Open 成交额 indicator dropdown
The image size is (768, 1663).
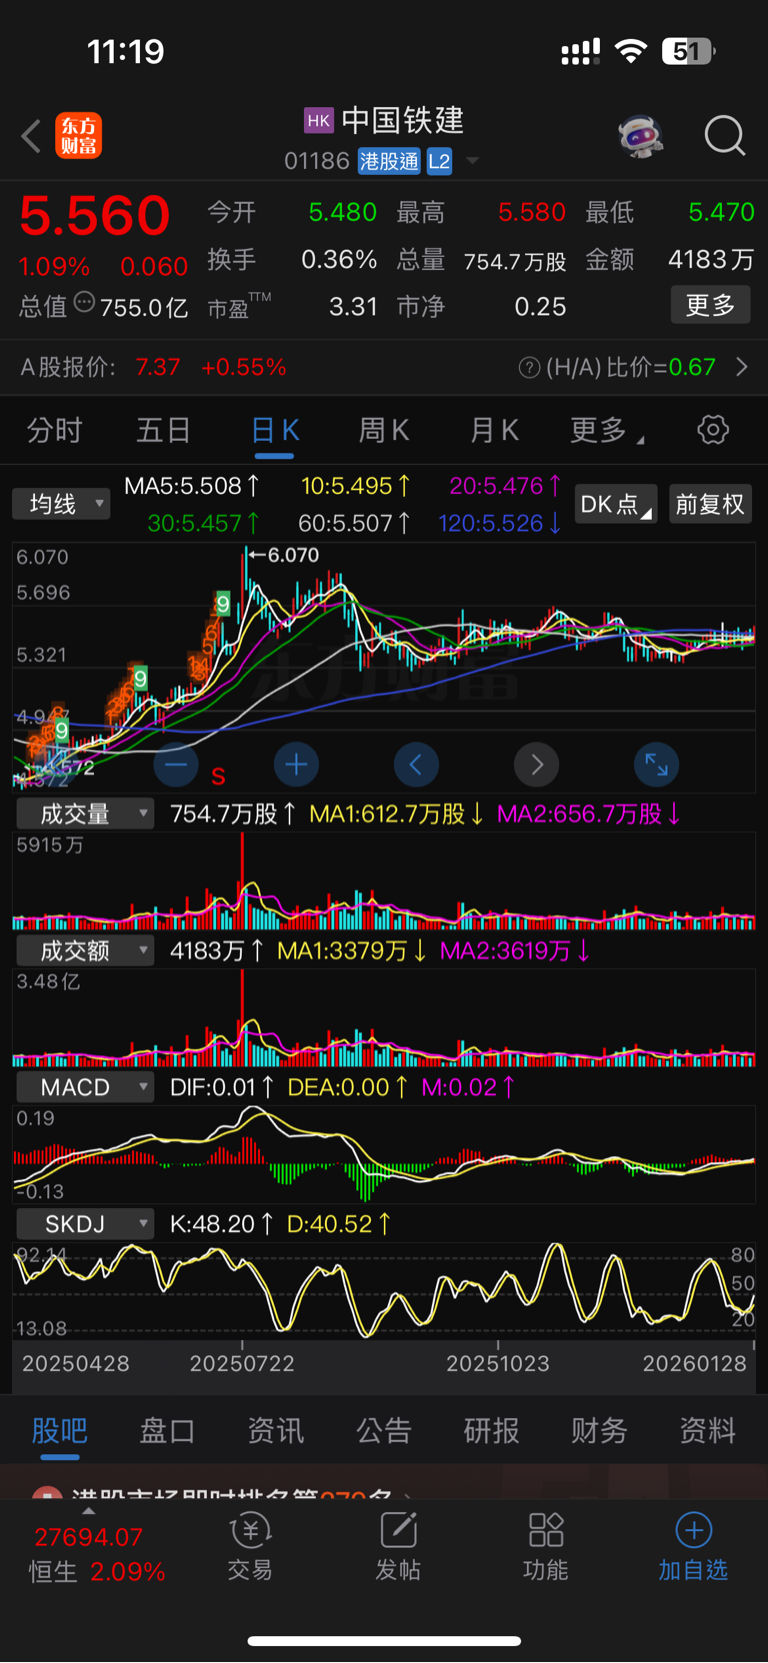coord(85,950)
